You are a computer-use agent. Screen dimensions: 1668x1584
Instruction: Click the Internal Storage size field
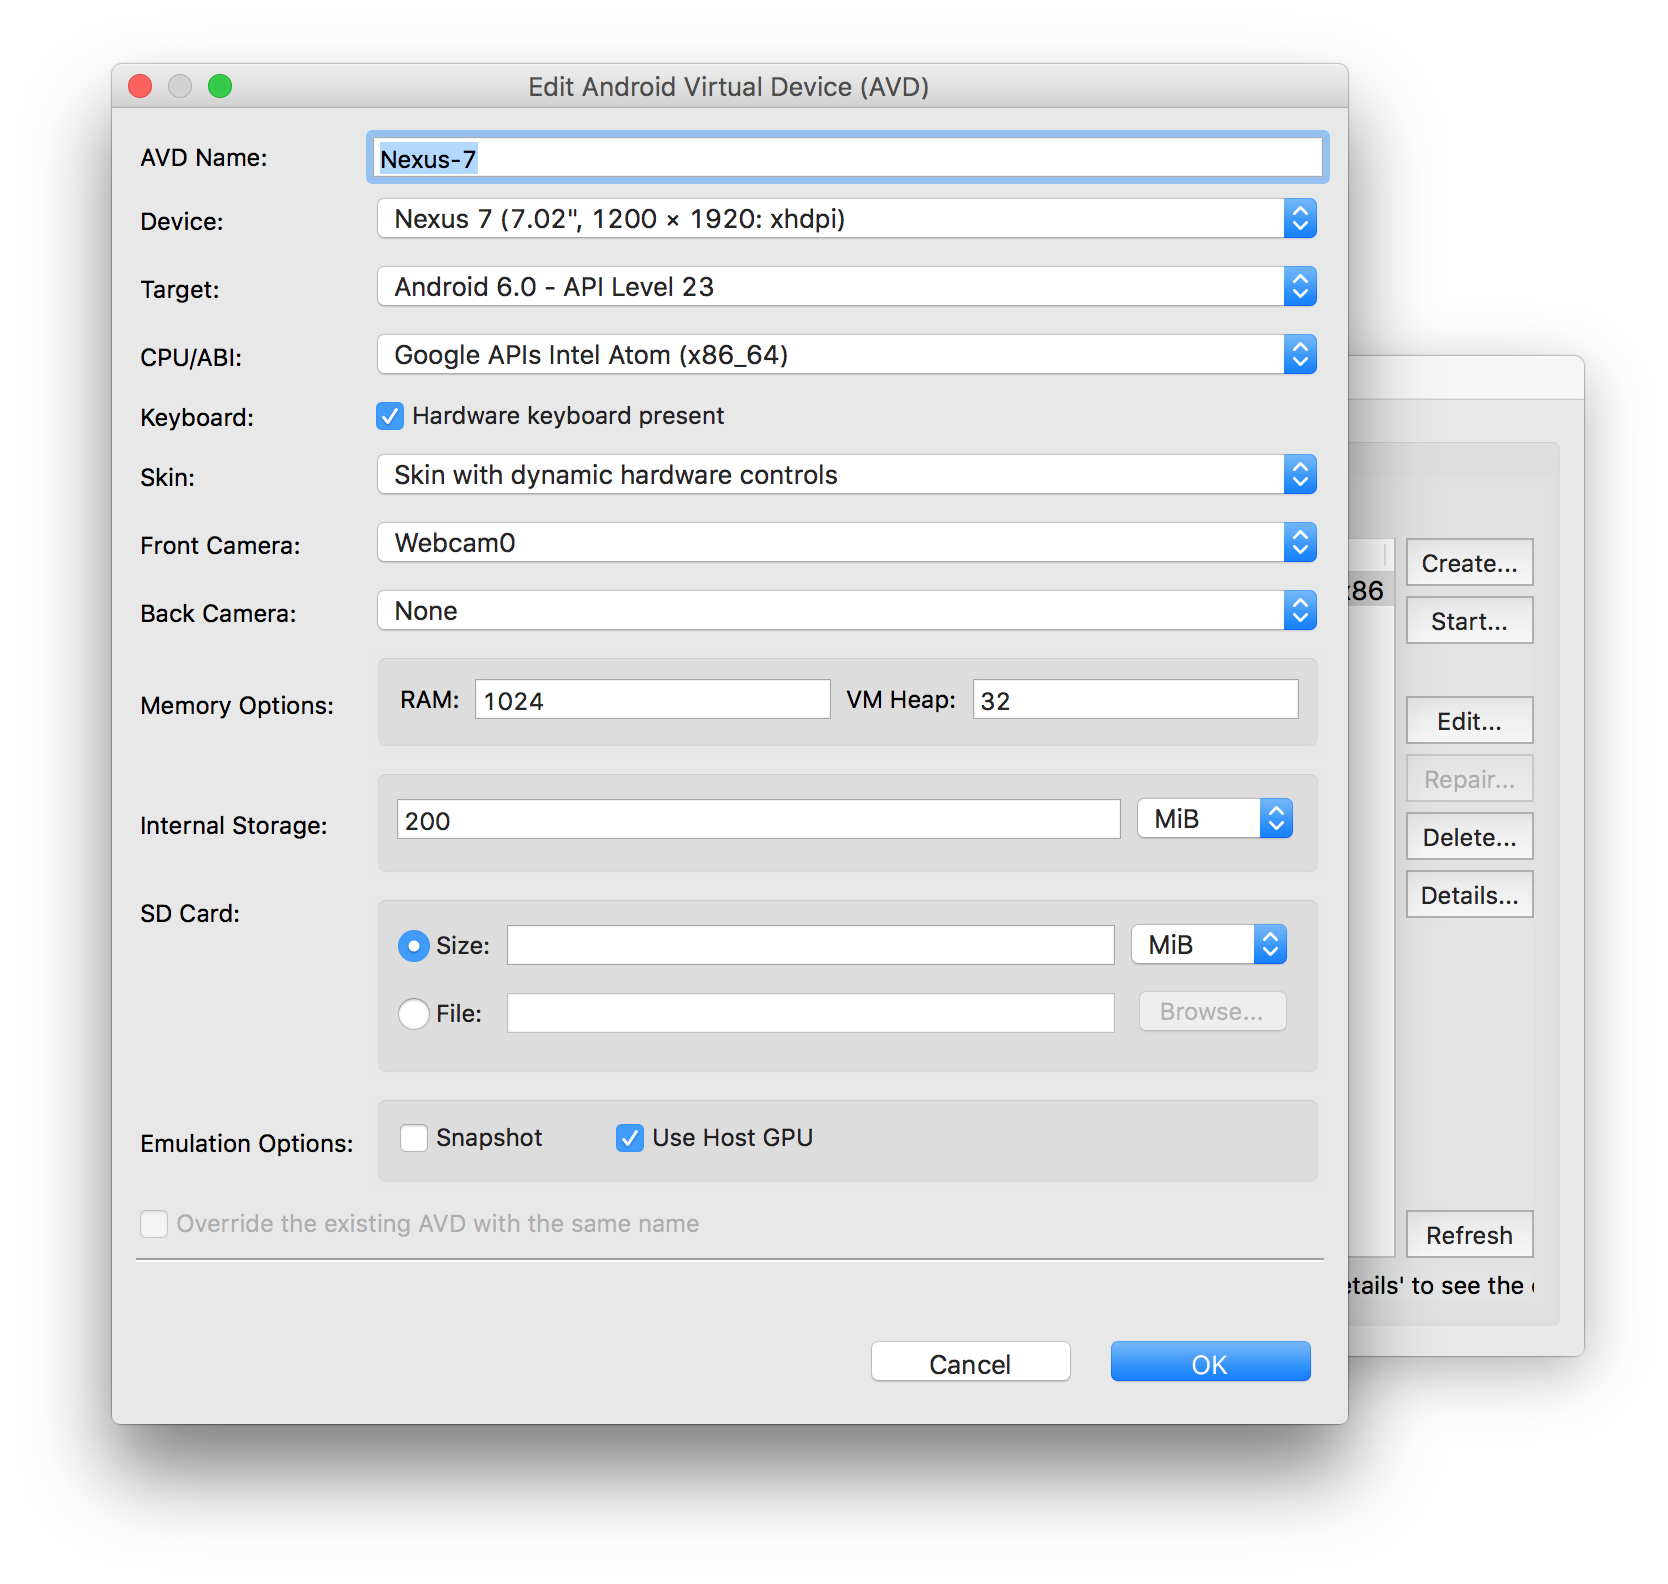(758, 820)
